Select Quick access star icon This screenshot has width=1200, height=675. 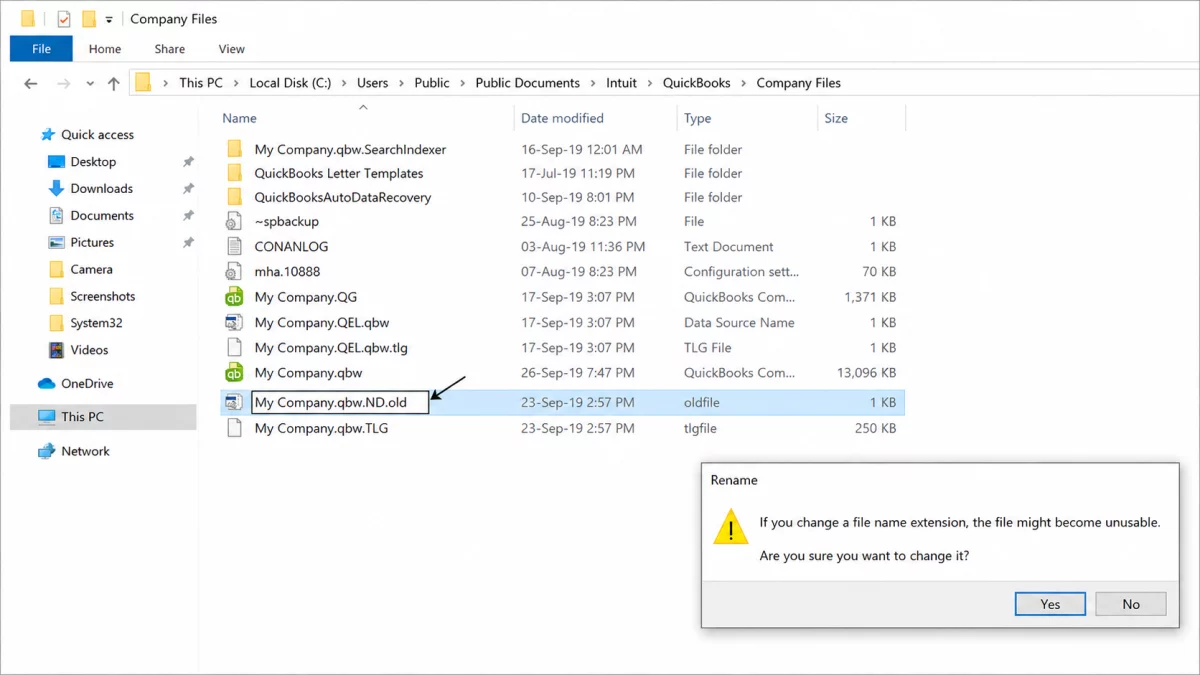46,135
